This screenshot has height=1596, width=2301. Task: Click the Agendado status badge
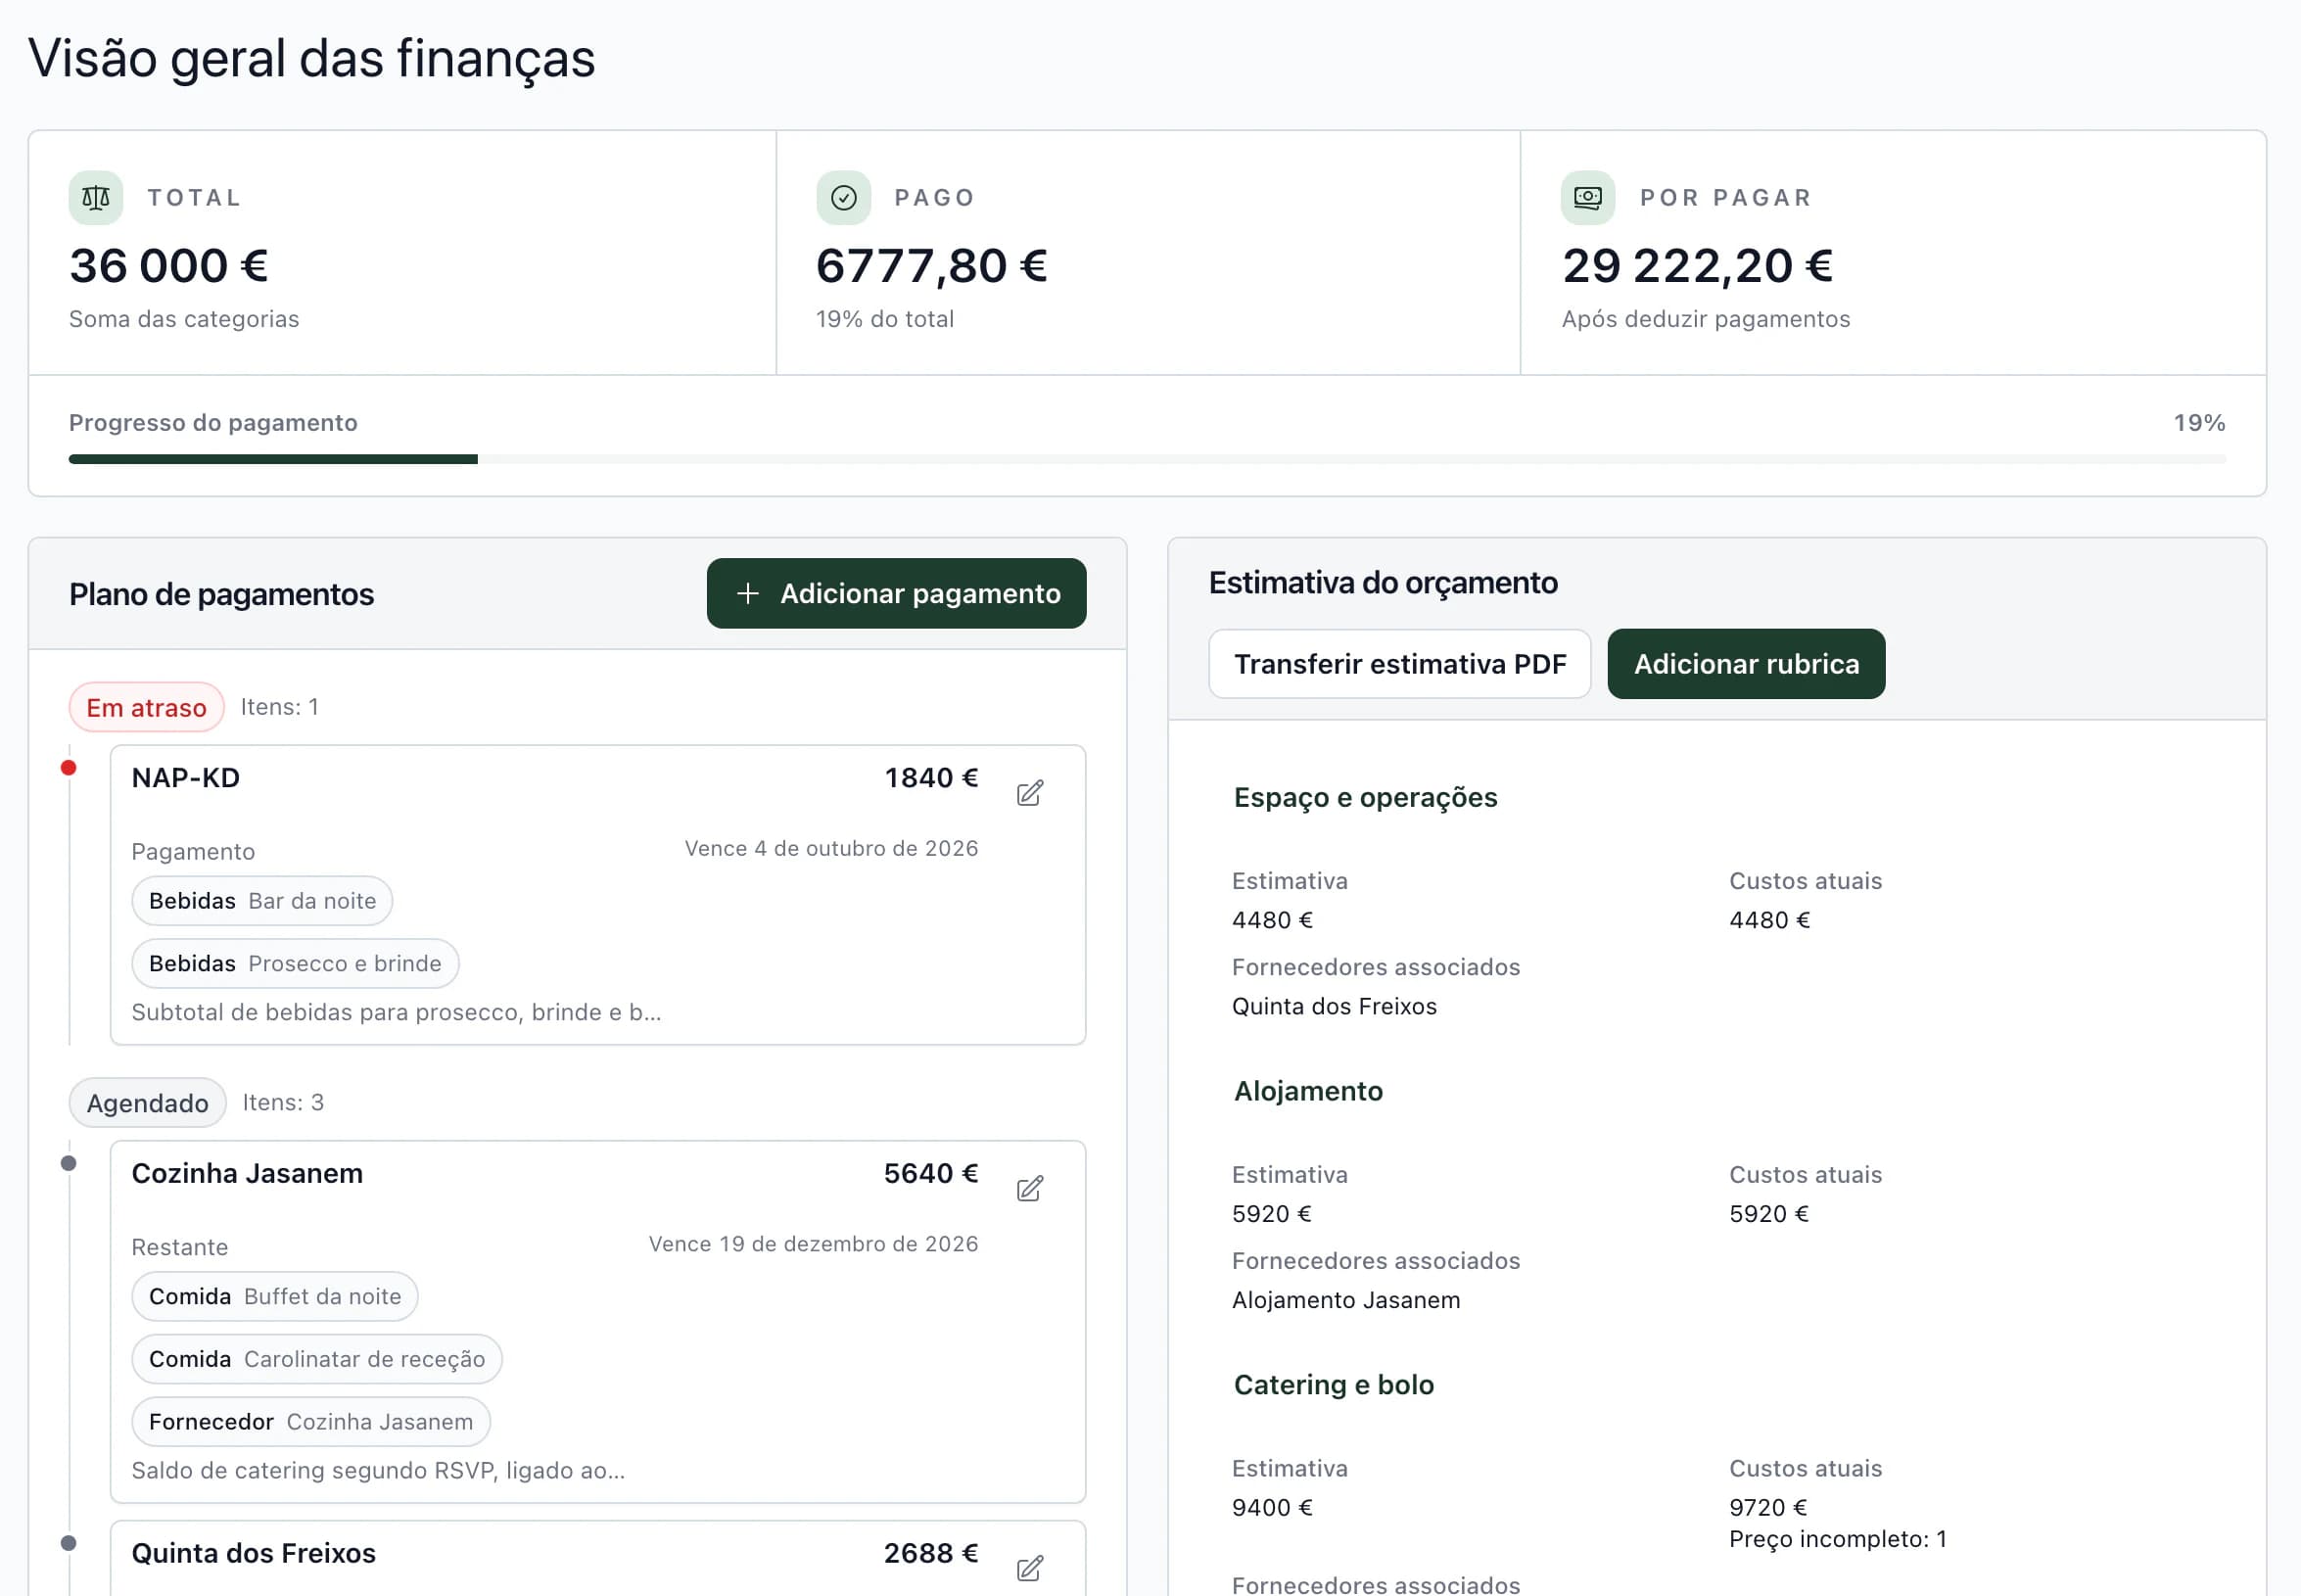click(148, 1102)
